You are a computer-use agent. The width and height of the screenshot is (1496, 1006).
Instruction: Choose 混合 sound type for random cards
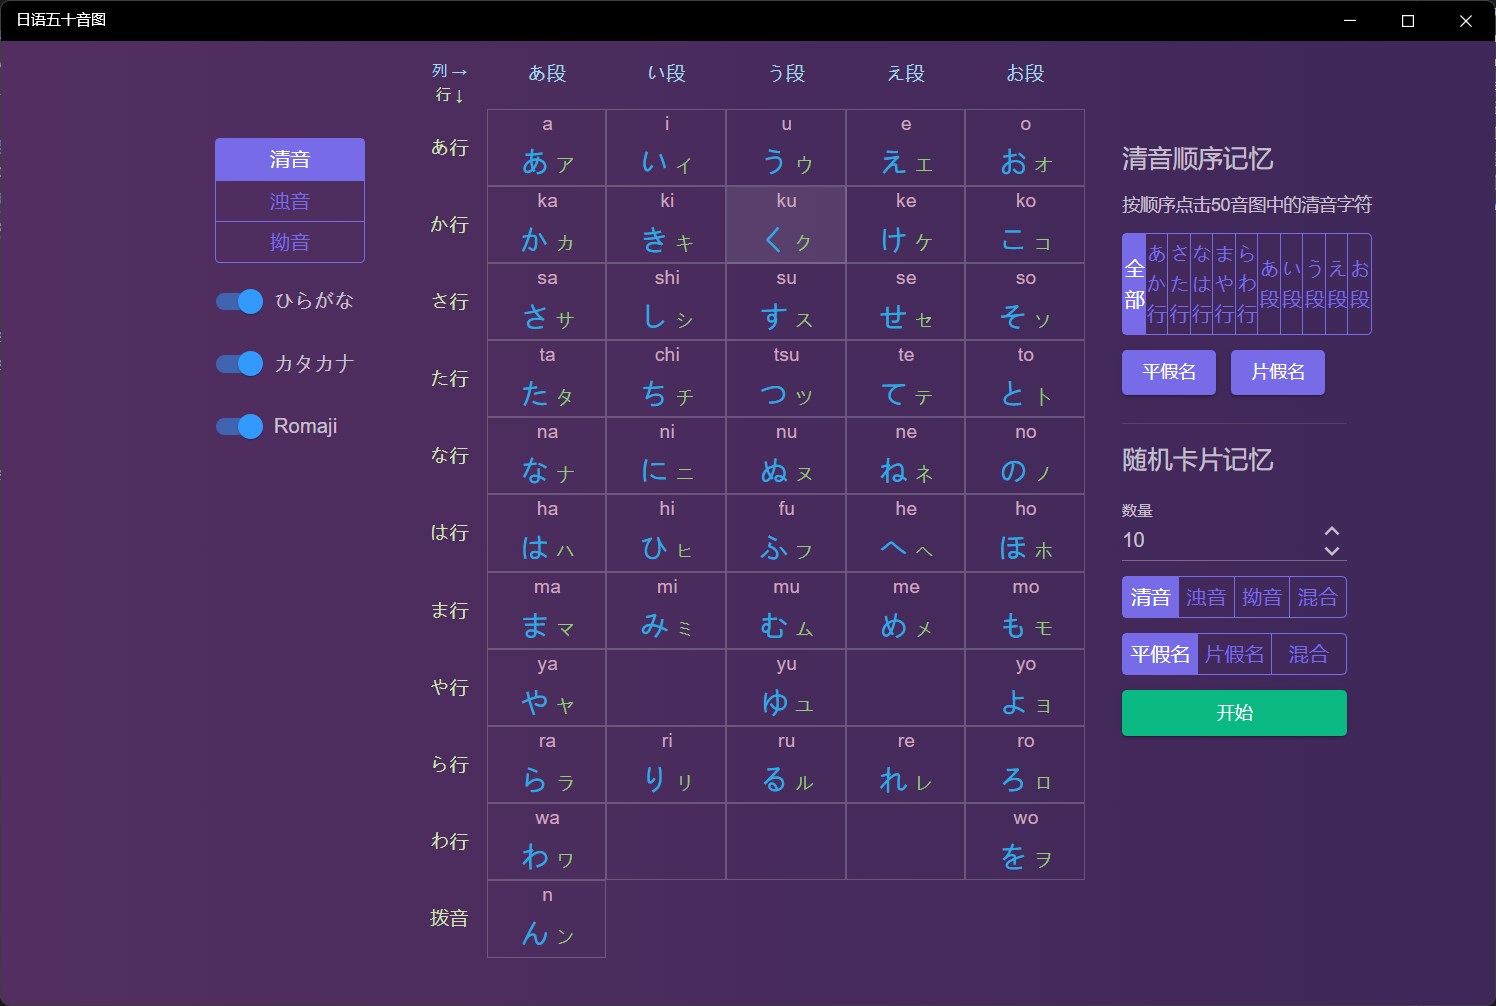tap(1318, 597)
